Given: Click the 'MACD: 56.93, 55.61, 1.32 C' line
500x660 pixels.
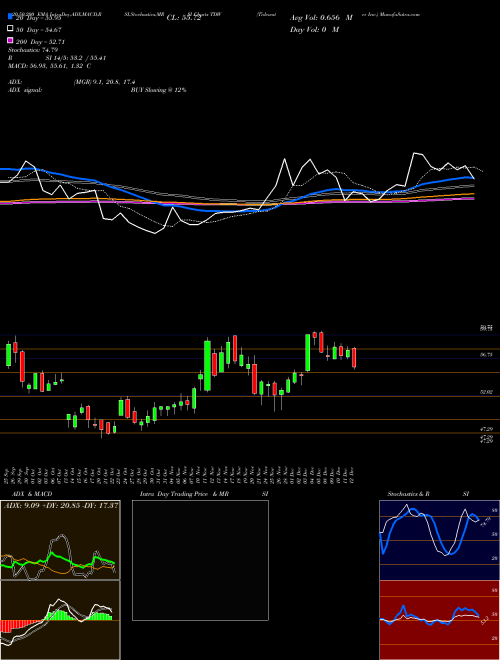Looking at the screenshot, I should point(50,66).
